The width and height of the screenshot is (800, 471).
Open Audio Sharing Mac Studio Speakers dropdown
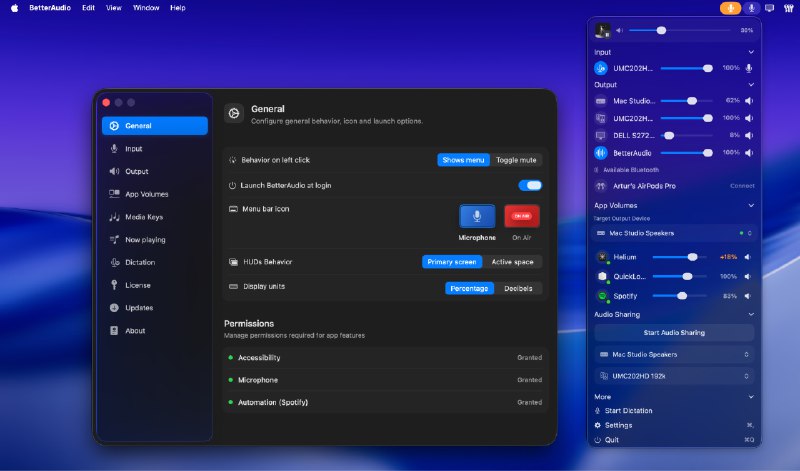[674, 355]
